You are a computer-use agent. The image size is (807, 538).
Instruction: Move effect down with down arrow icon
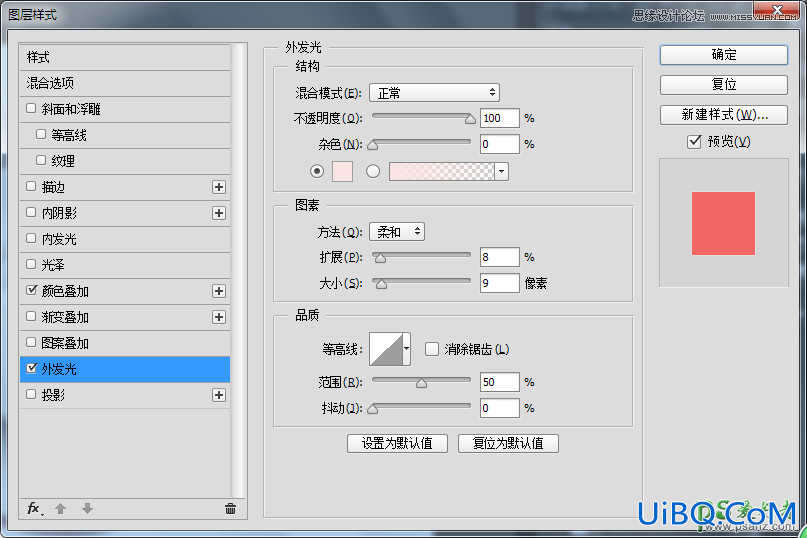(87, 509)
